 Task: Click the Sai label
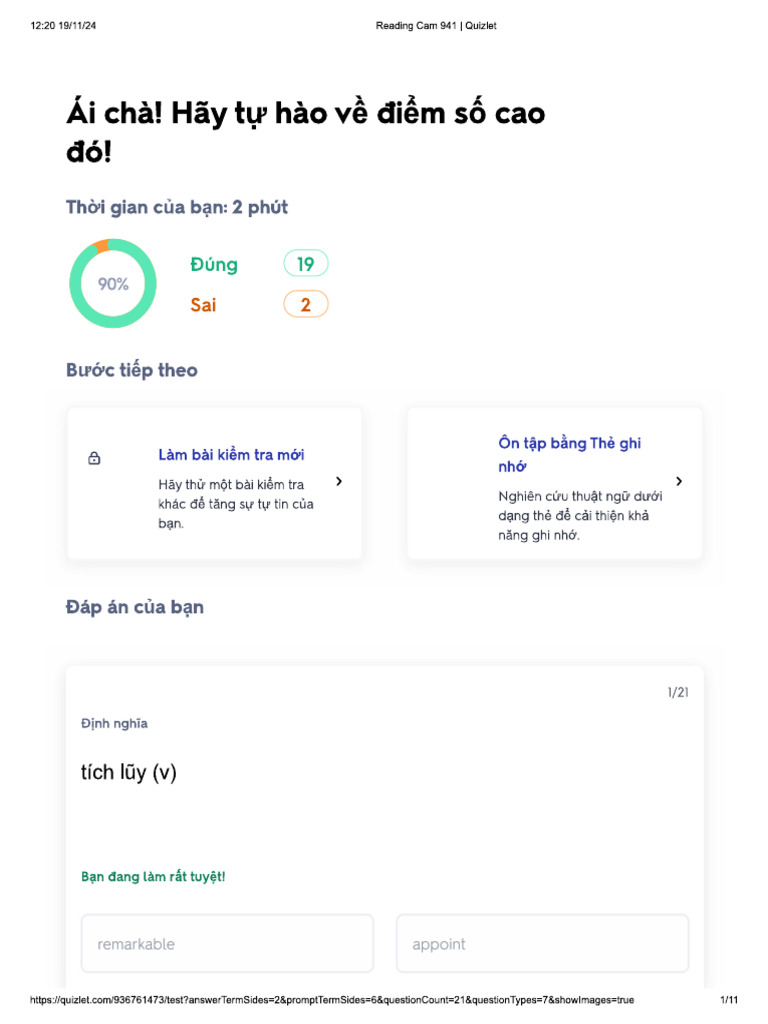[203, 305]
